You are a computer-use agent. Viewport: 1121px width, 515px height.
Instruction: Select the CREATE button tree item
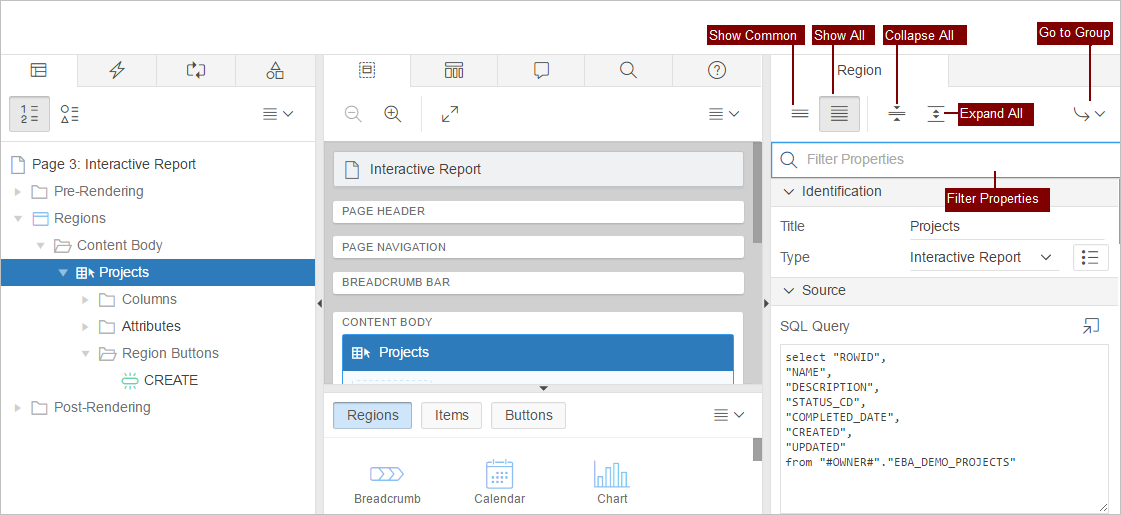[x=170, y=380]
